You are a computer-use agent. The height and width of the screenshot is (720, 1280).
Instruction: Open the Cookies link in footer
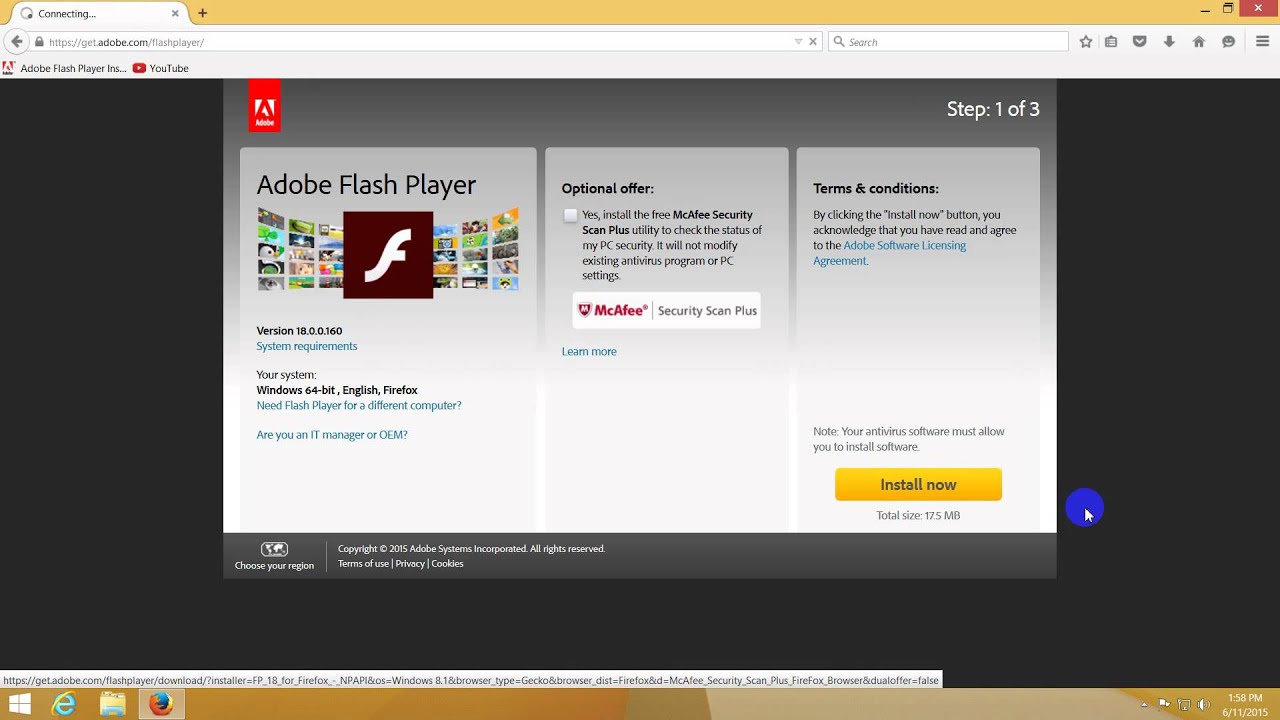coord(447,564)
